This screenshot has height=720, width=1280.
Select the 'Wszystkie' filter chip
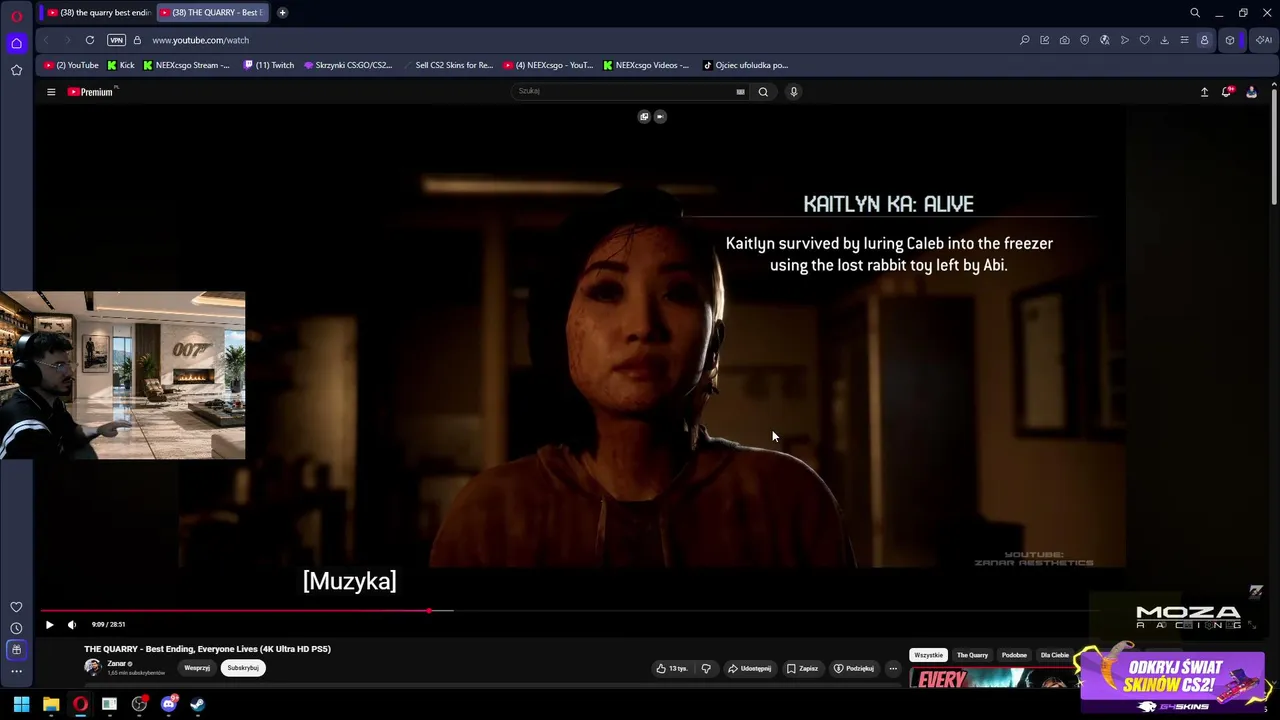(x=928, y=655)
